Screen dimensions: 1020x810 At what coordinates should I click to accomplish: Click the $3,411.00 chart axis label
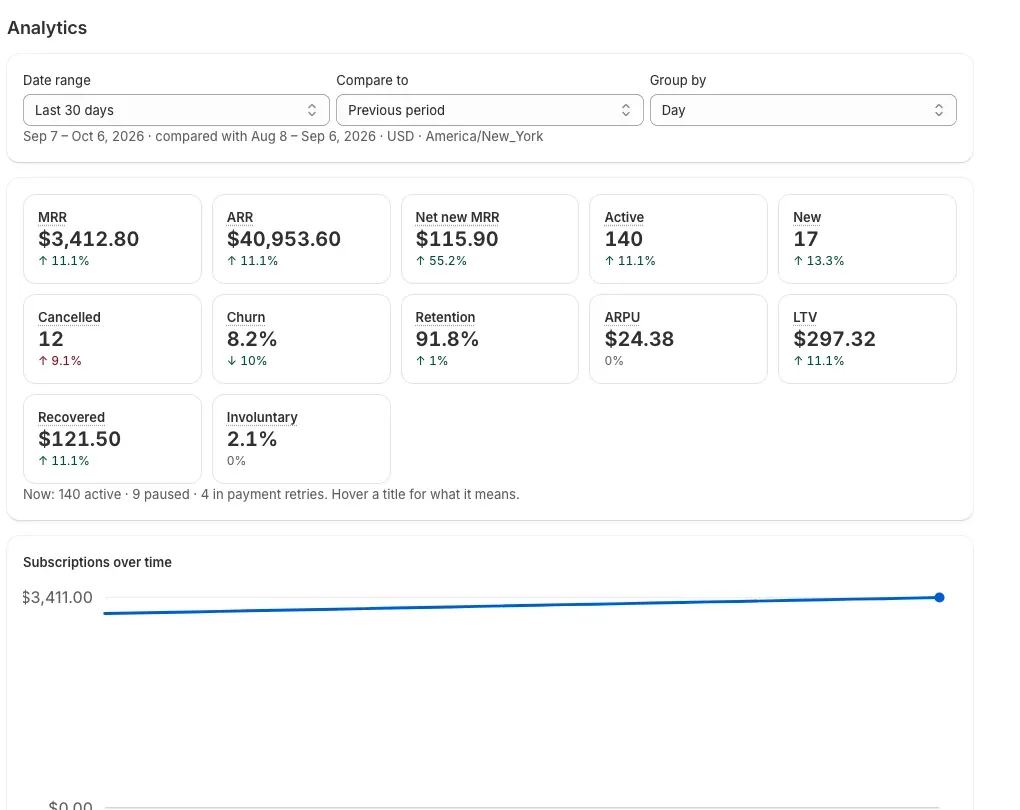point(57,597)
